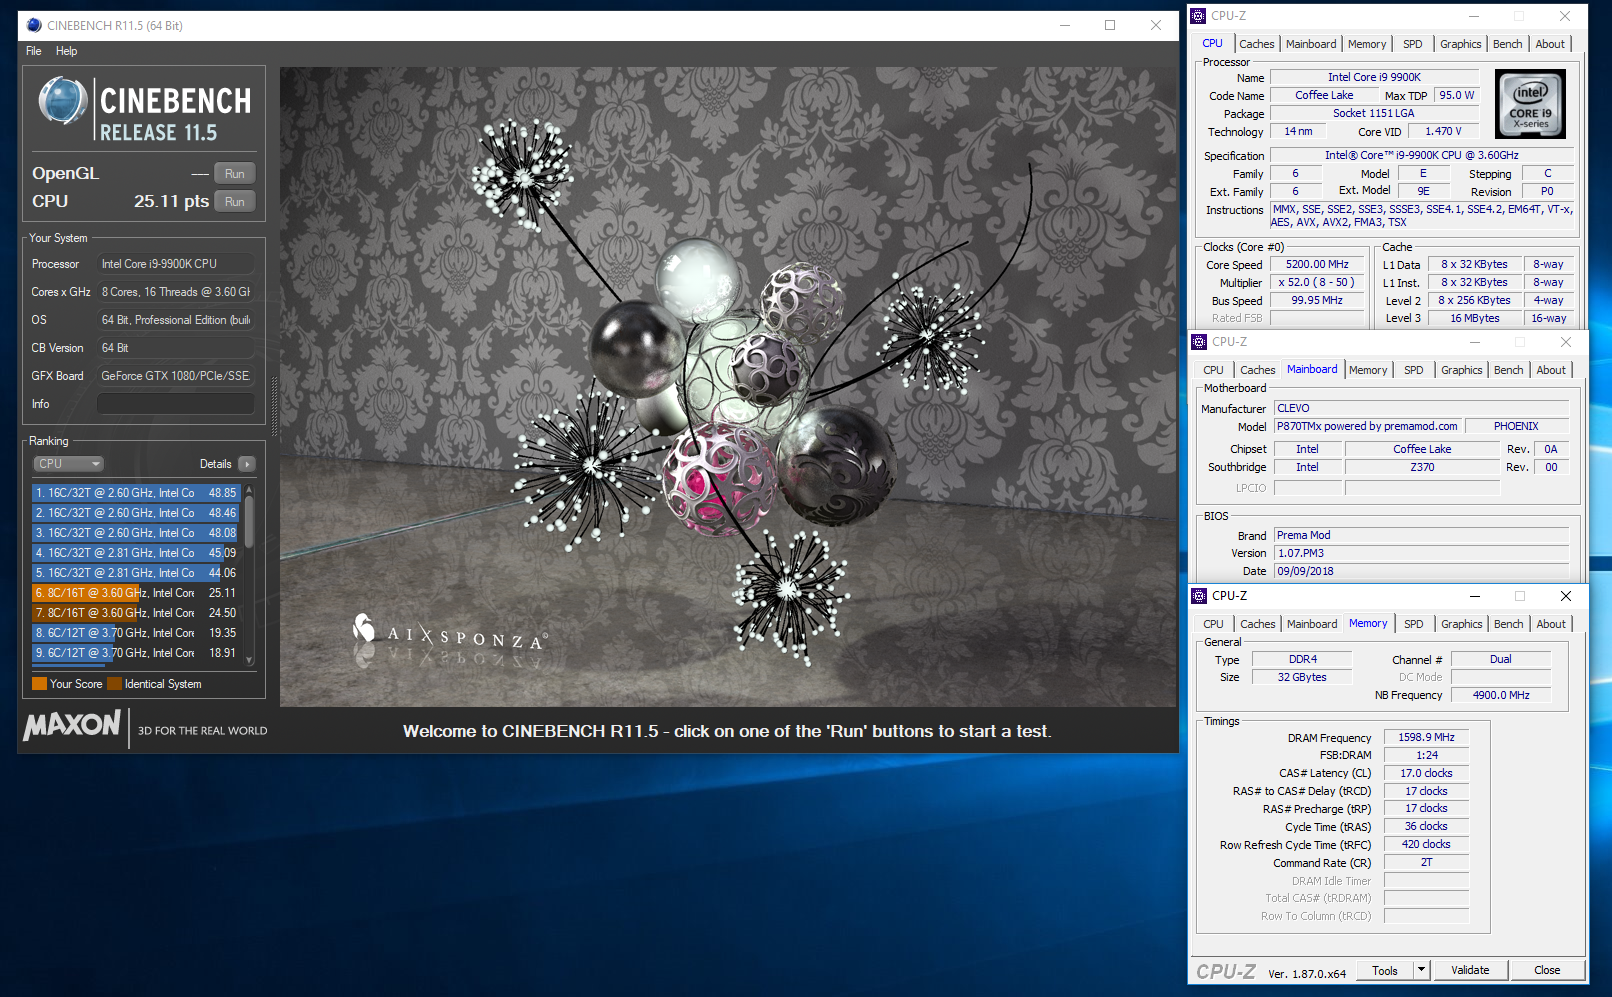Select SPD tab in the Memory CPU-Z window

1413,624
